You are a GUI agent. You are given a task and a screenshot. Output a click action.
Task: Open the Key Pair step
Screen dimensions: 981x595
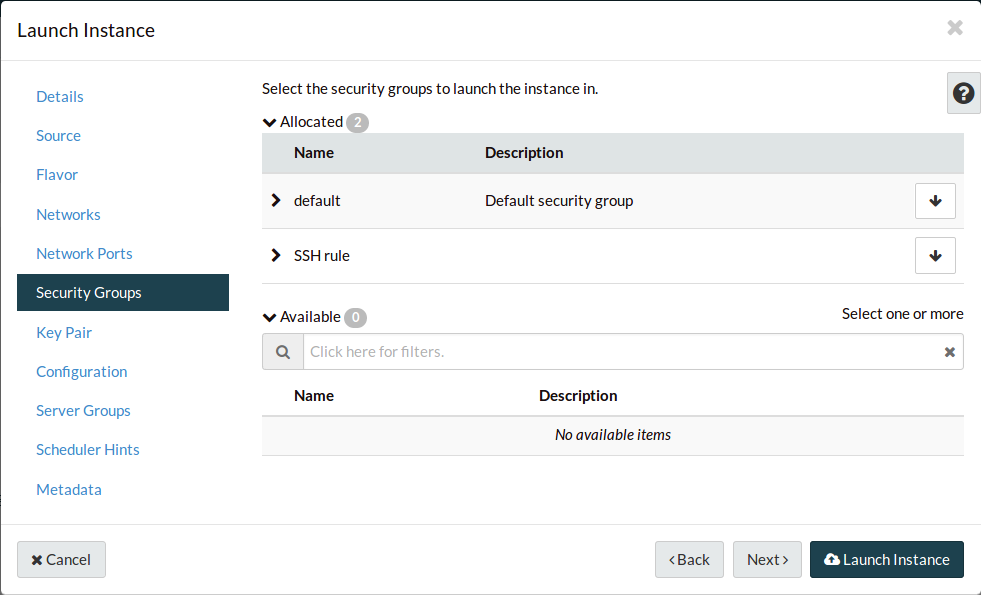click(64, 333)
